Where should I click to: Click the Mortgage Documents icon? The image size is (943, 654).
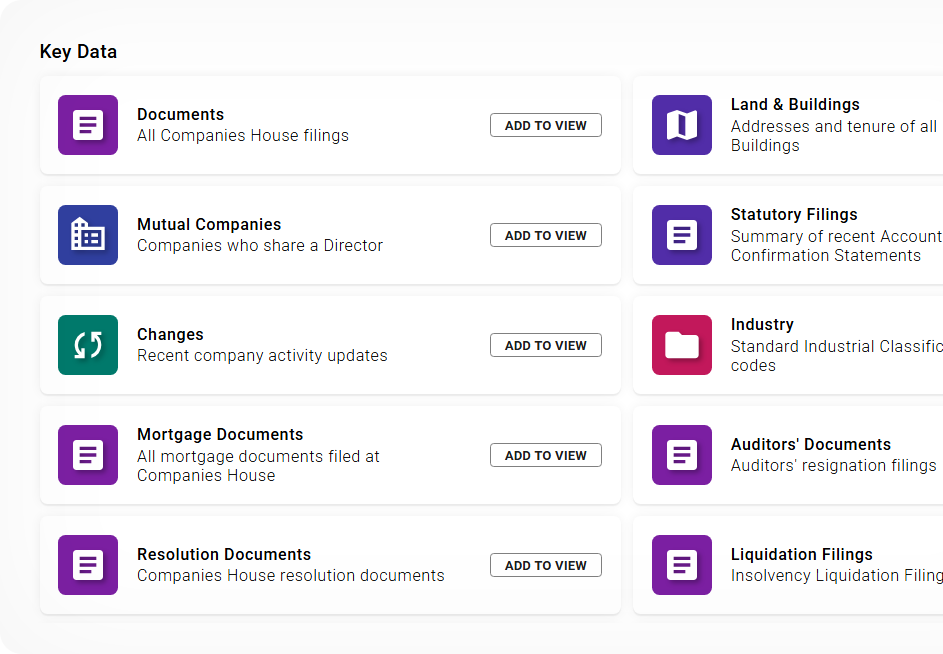88,455
